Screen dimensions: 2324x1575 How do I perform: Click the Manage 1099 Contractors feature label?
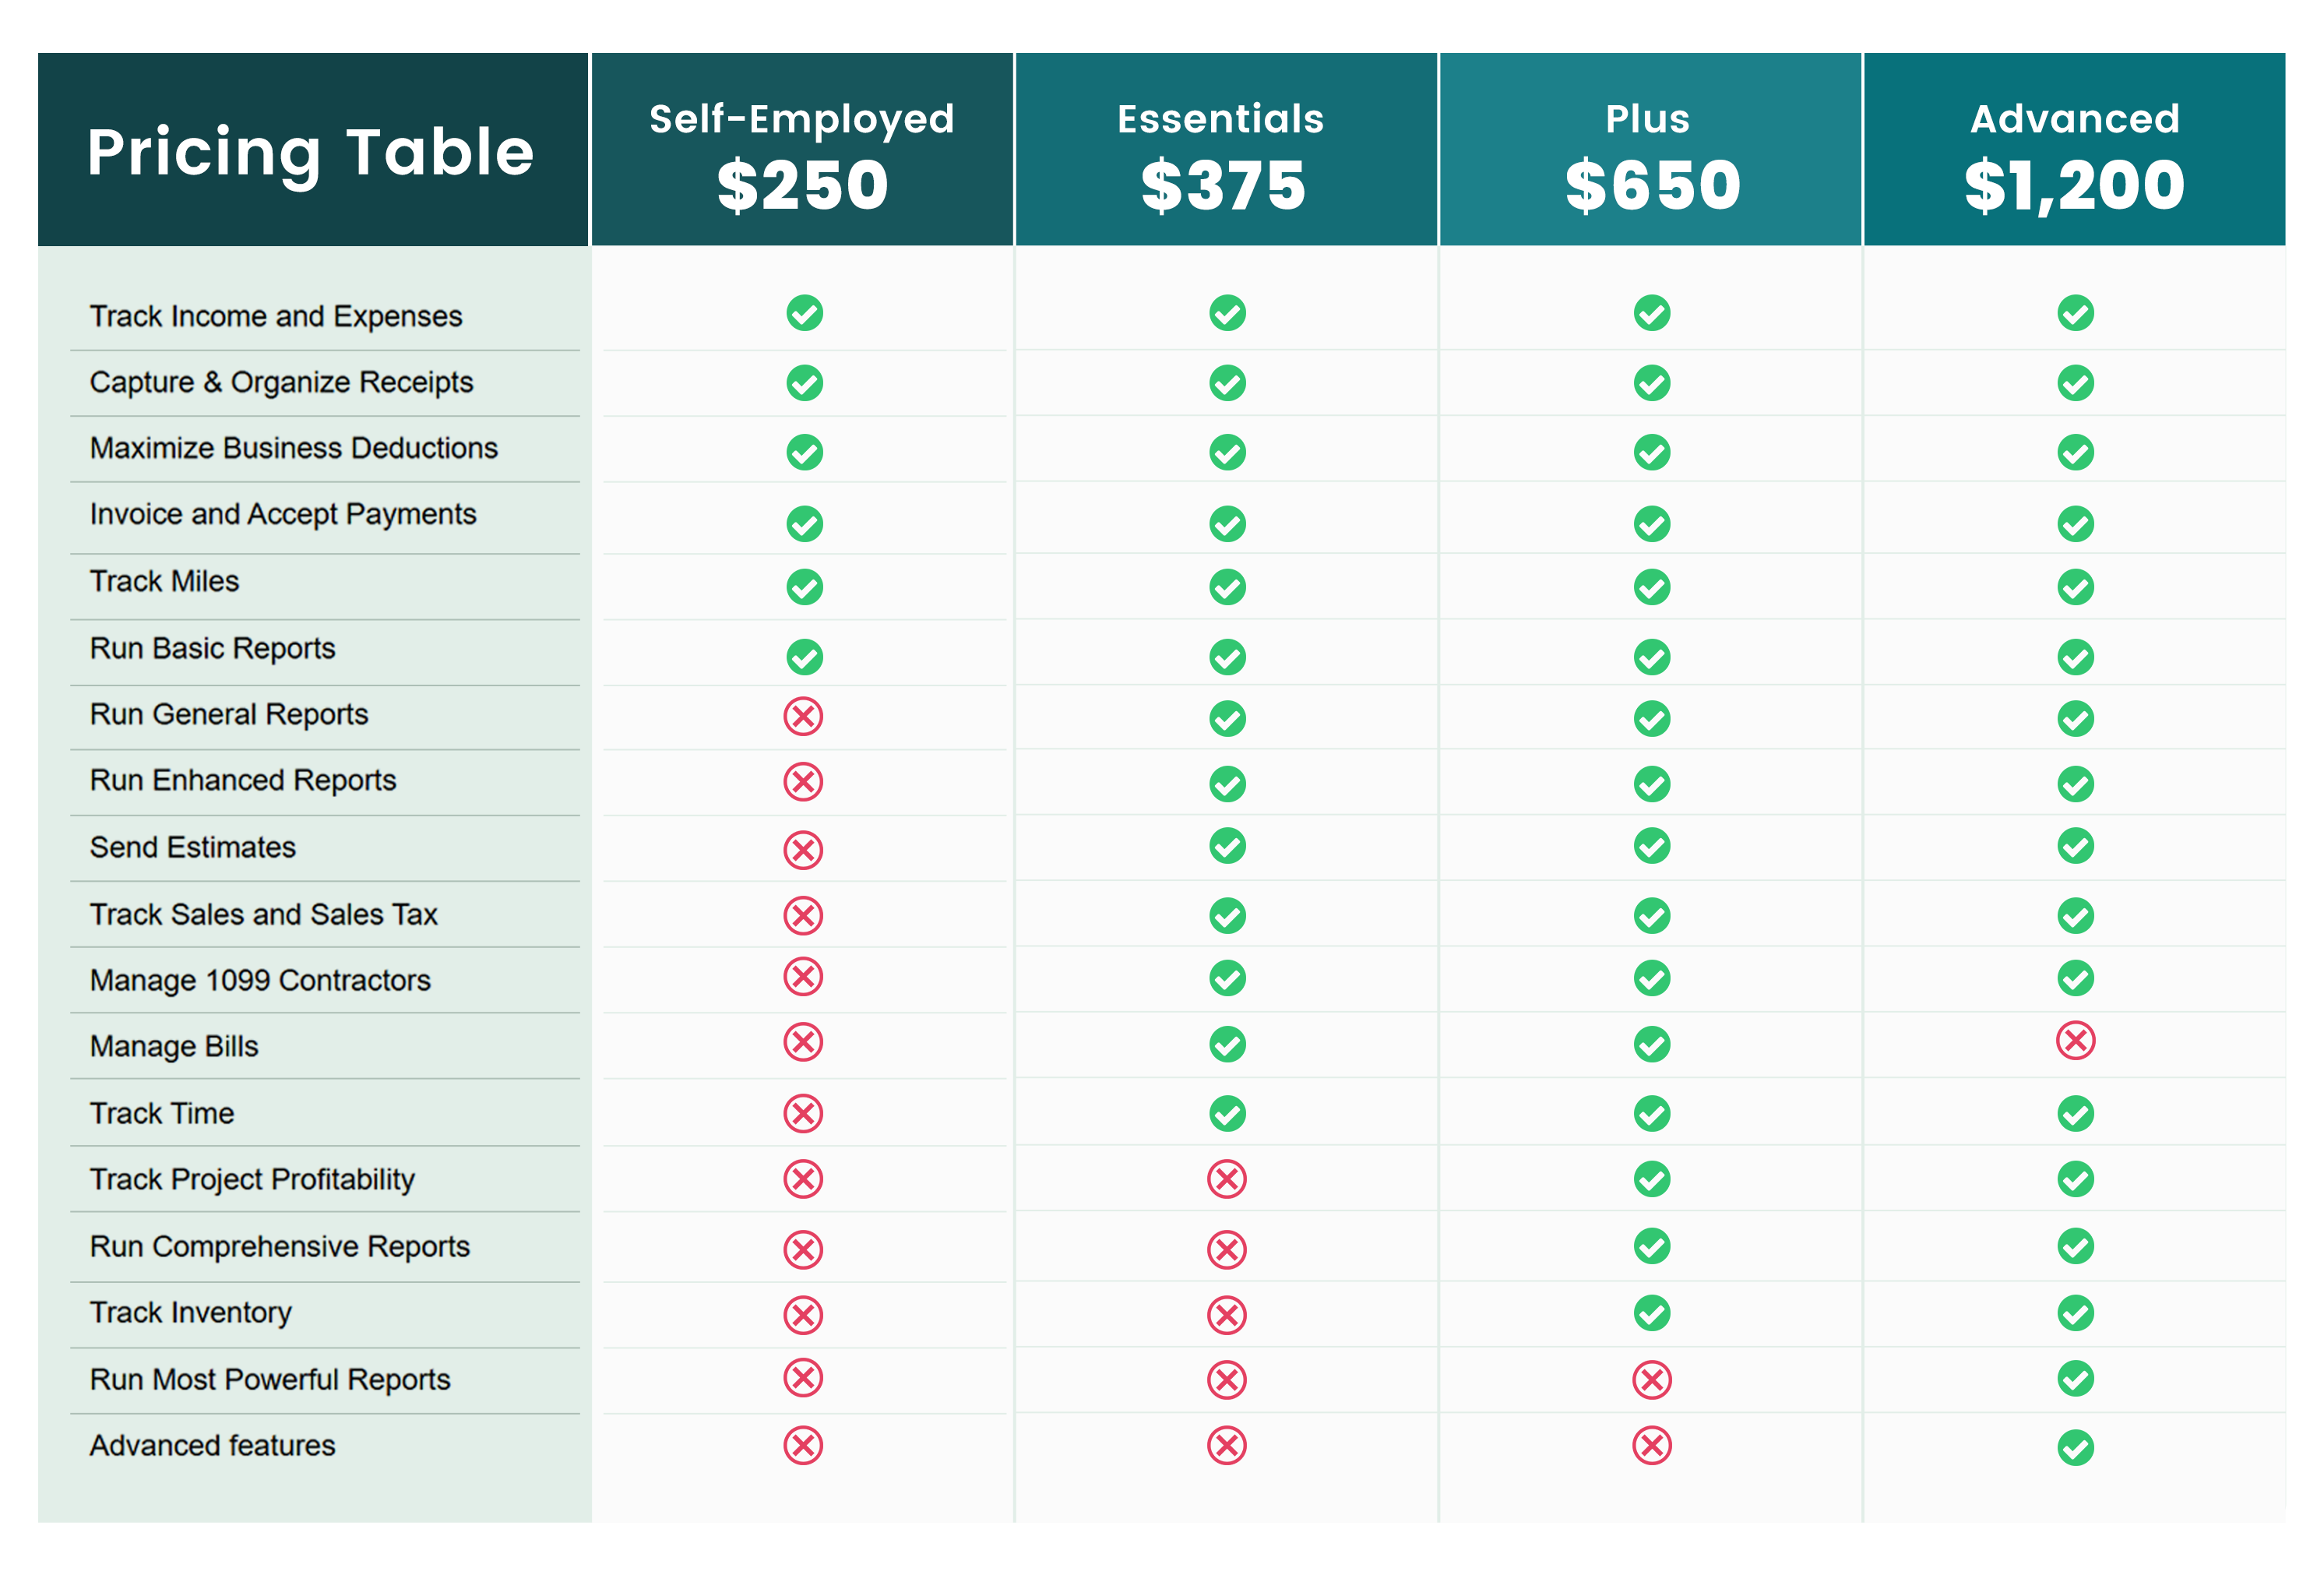pos(260,980)
